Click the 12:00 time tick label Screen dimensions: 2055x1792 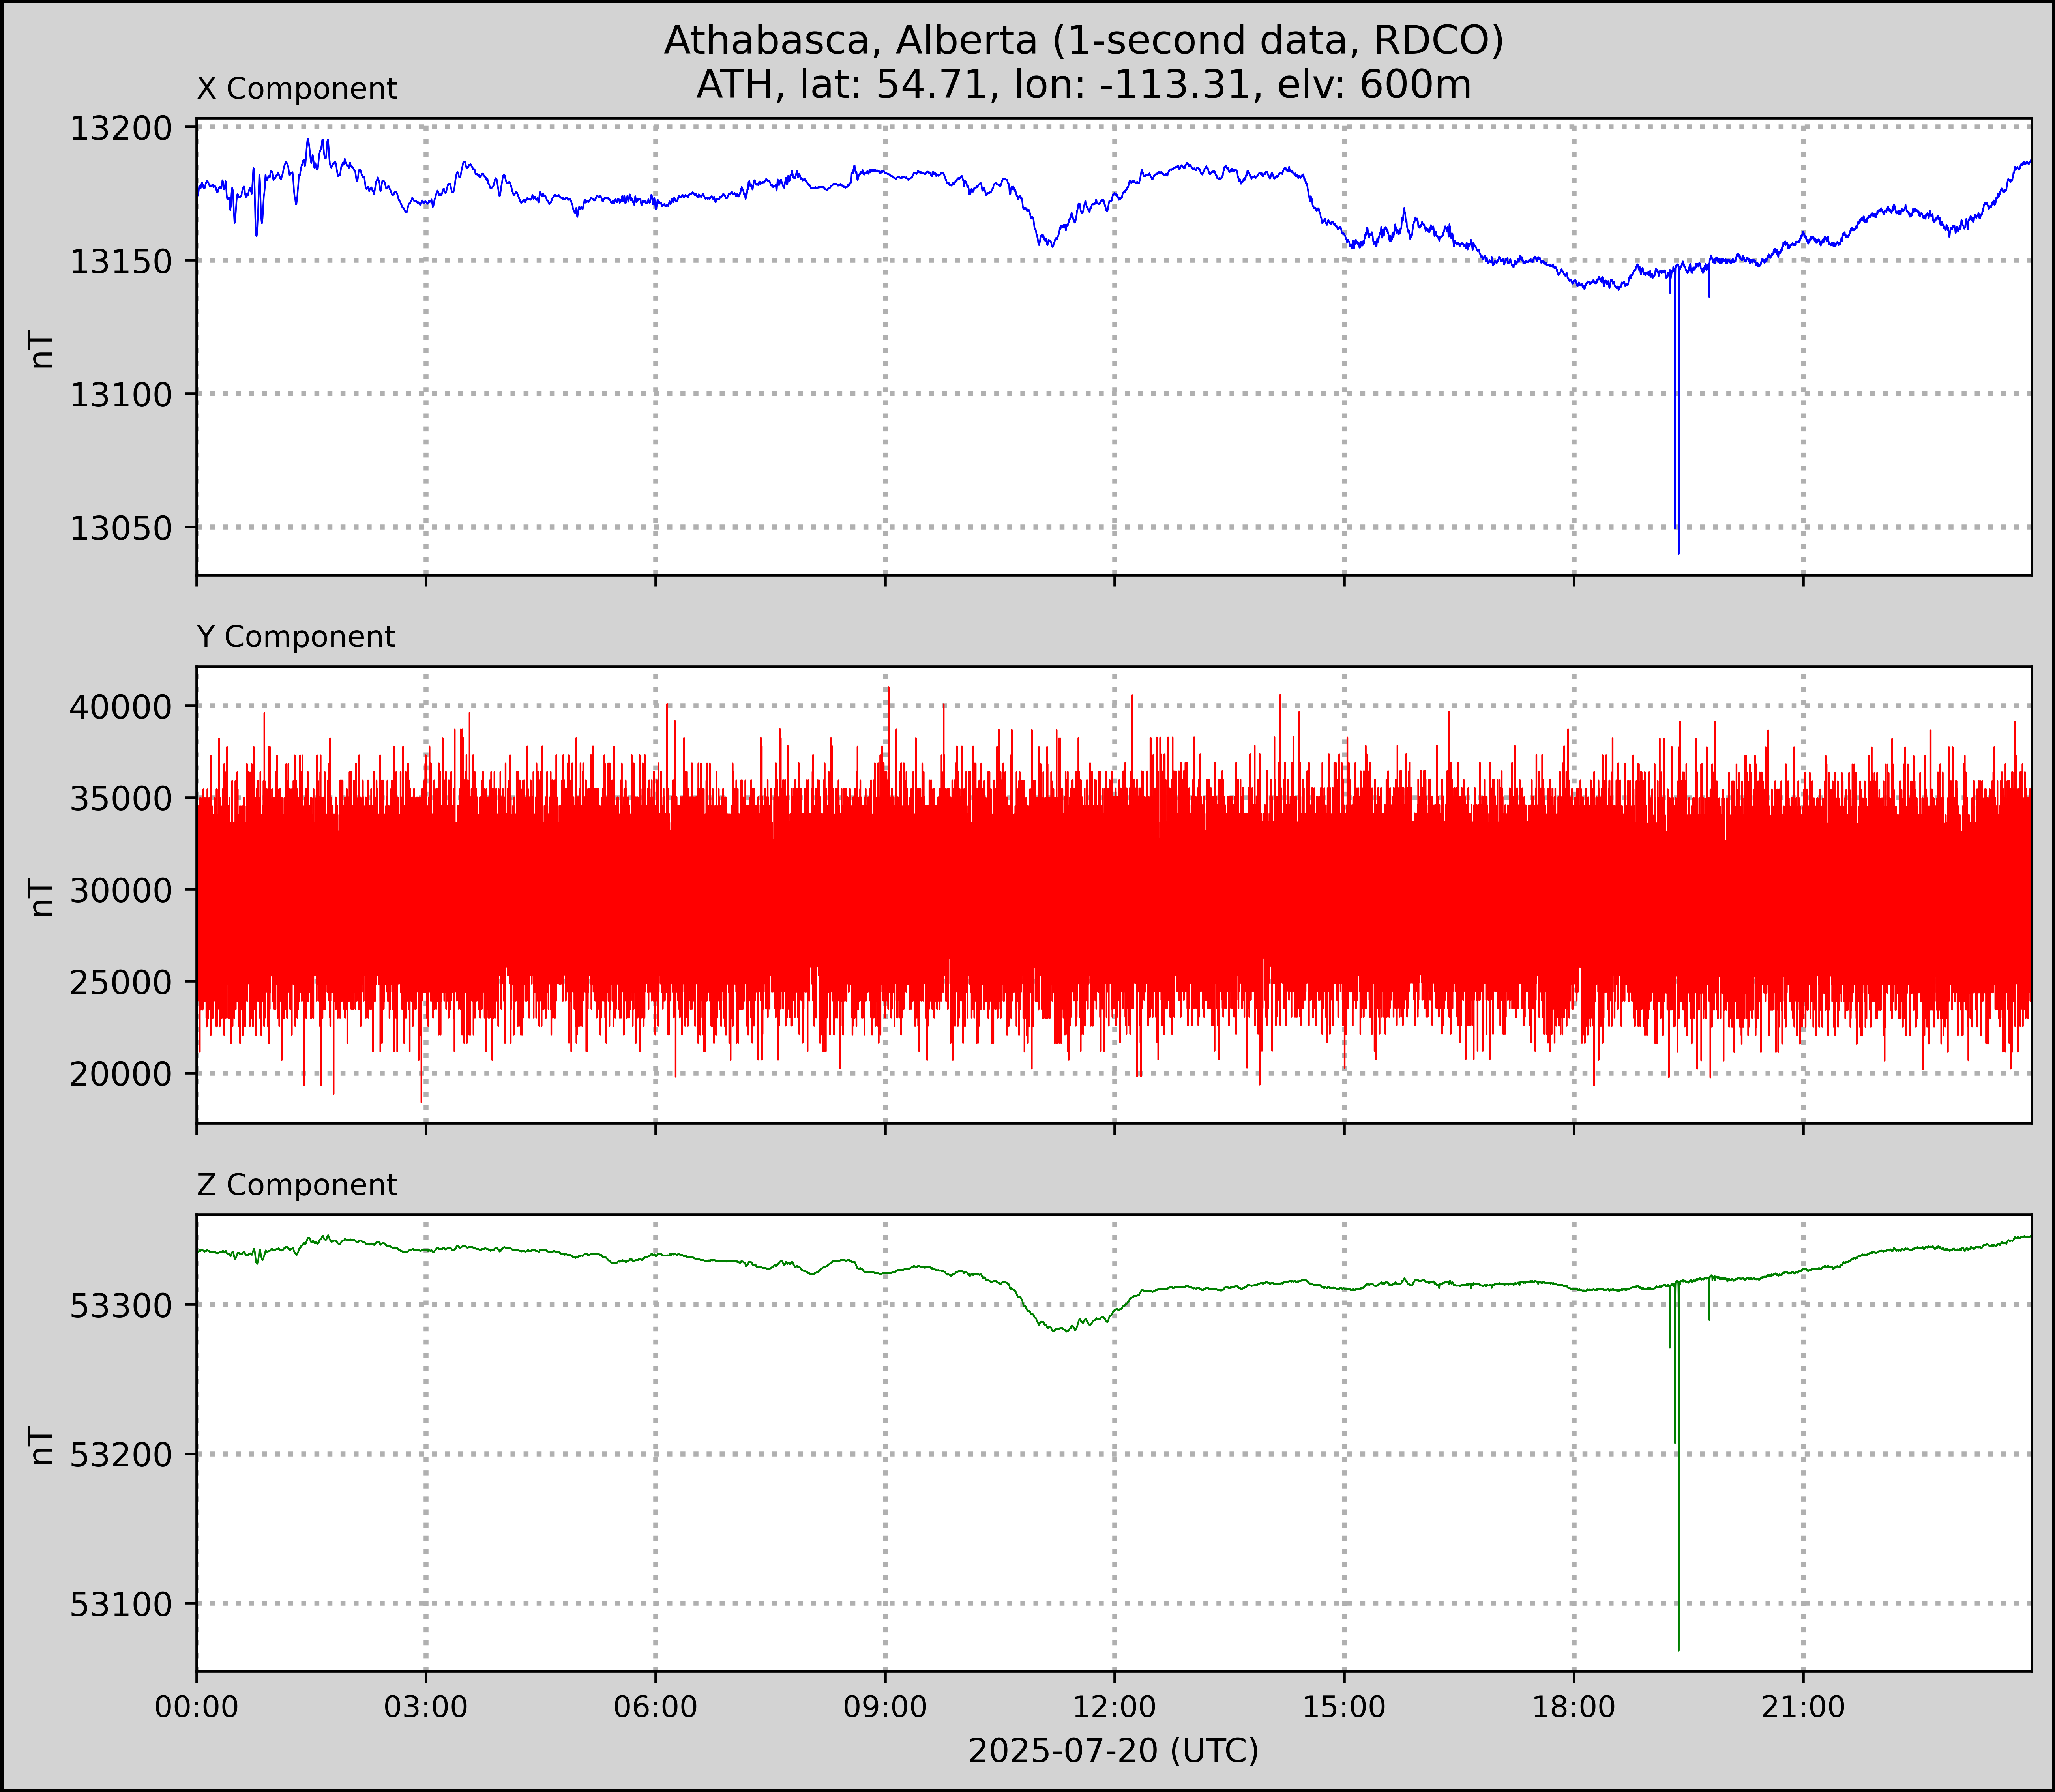[1115, 1707]
